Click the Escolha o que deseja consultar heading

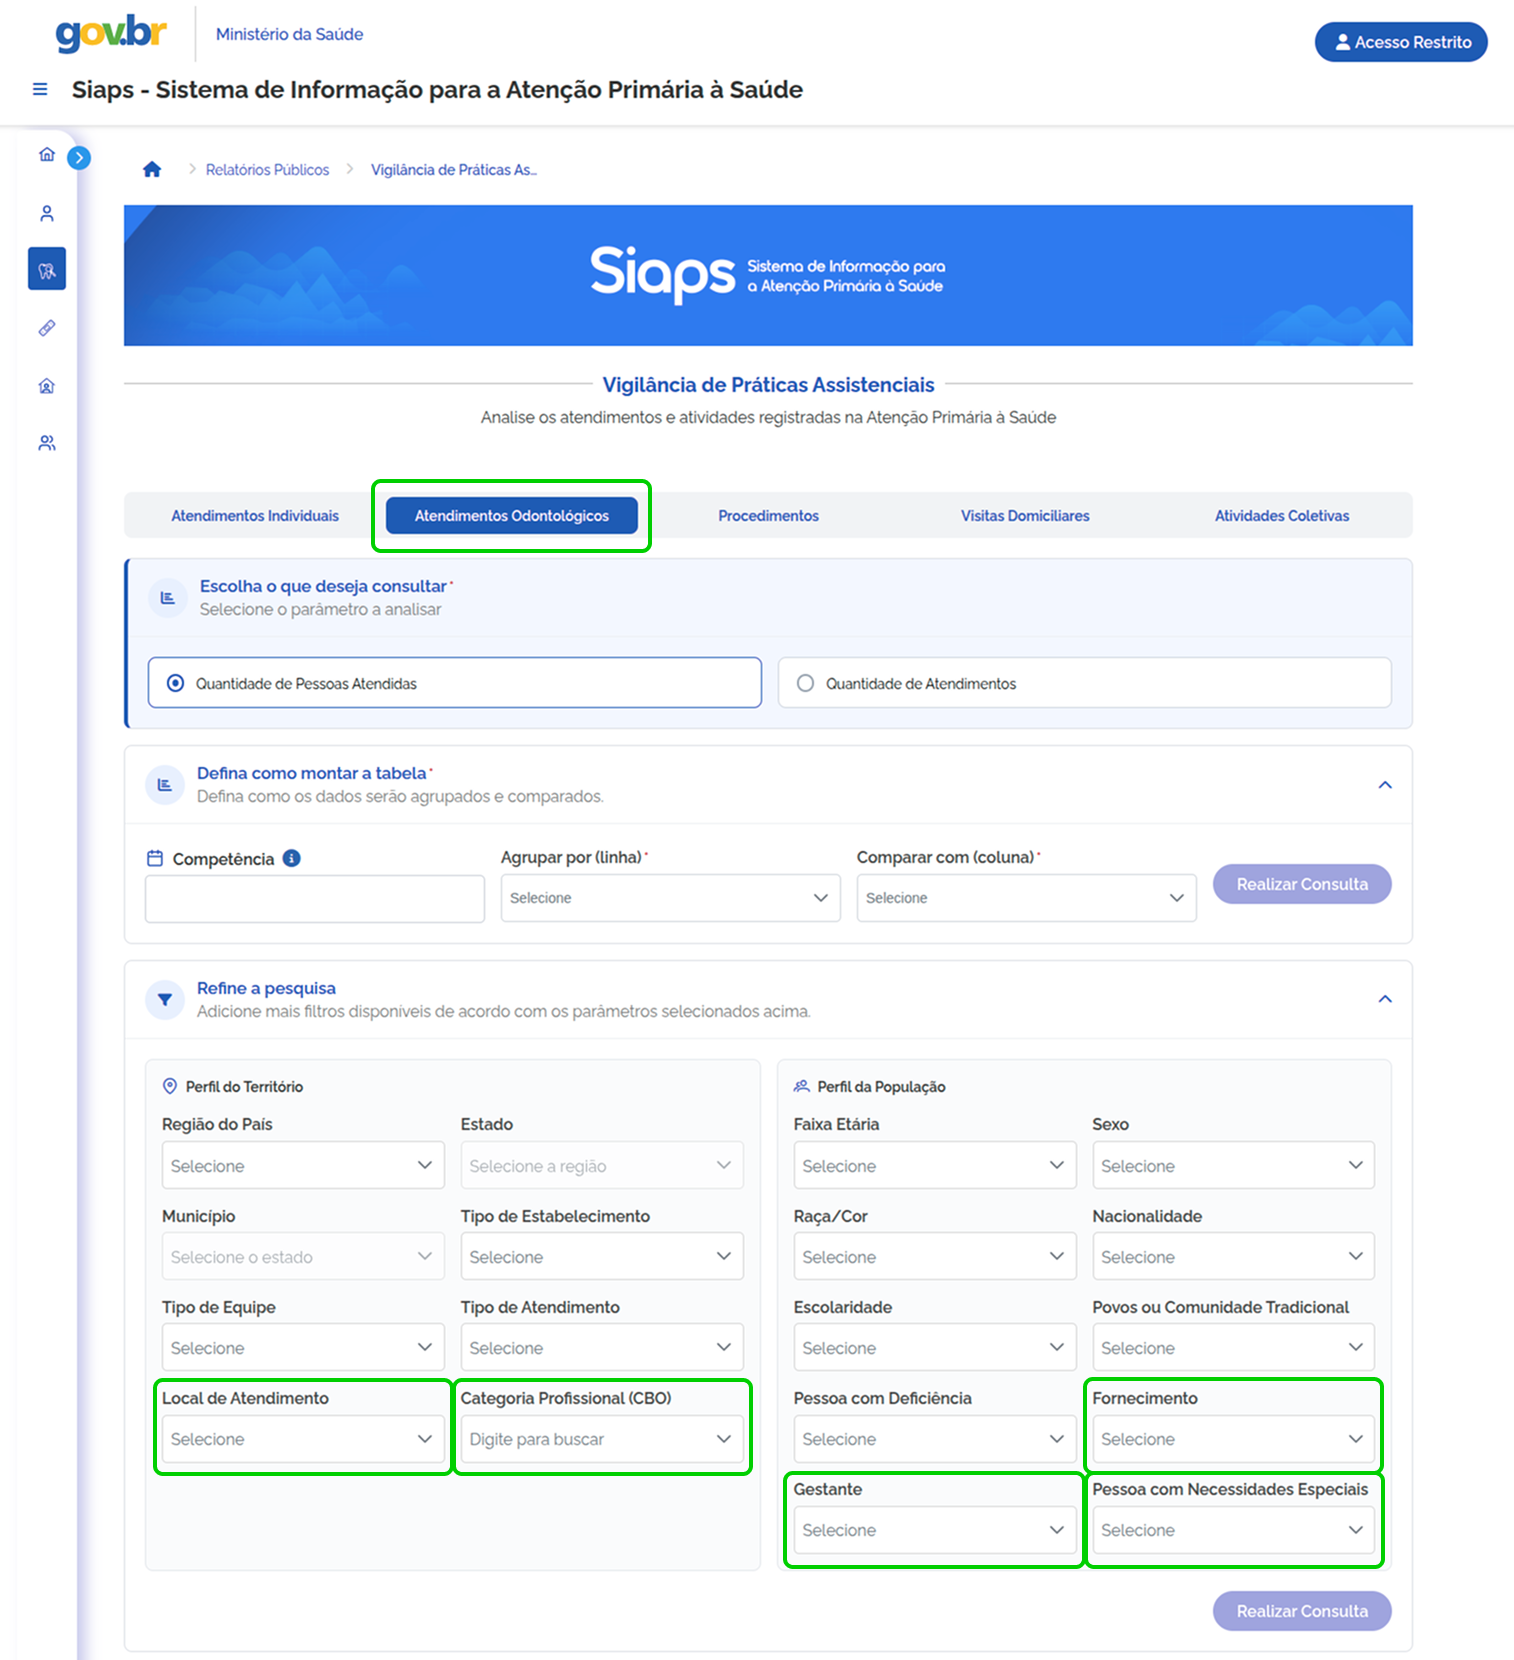323,586
